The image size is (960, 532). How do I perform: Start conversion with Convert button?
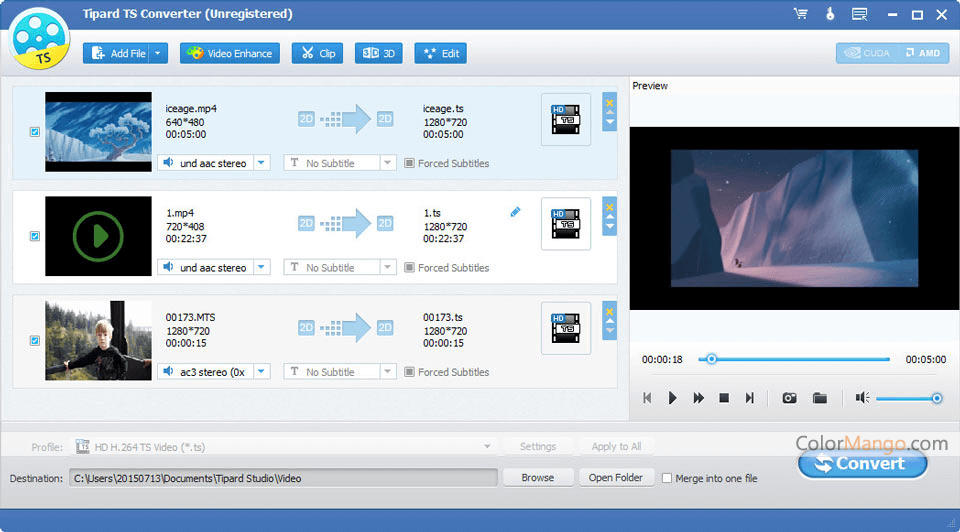click(x=862, y=464)
